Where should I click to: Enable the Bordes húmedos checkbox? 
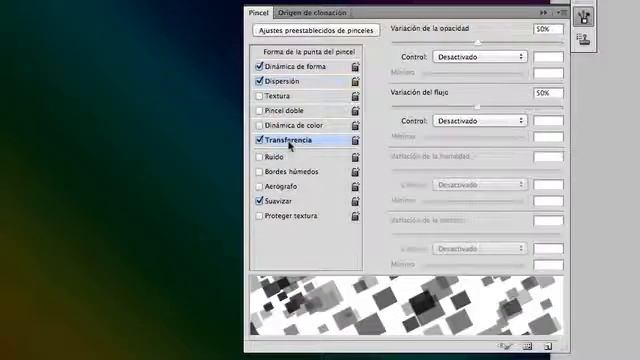tap(259, 172)
